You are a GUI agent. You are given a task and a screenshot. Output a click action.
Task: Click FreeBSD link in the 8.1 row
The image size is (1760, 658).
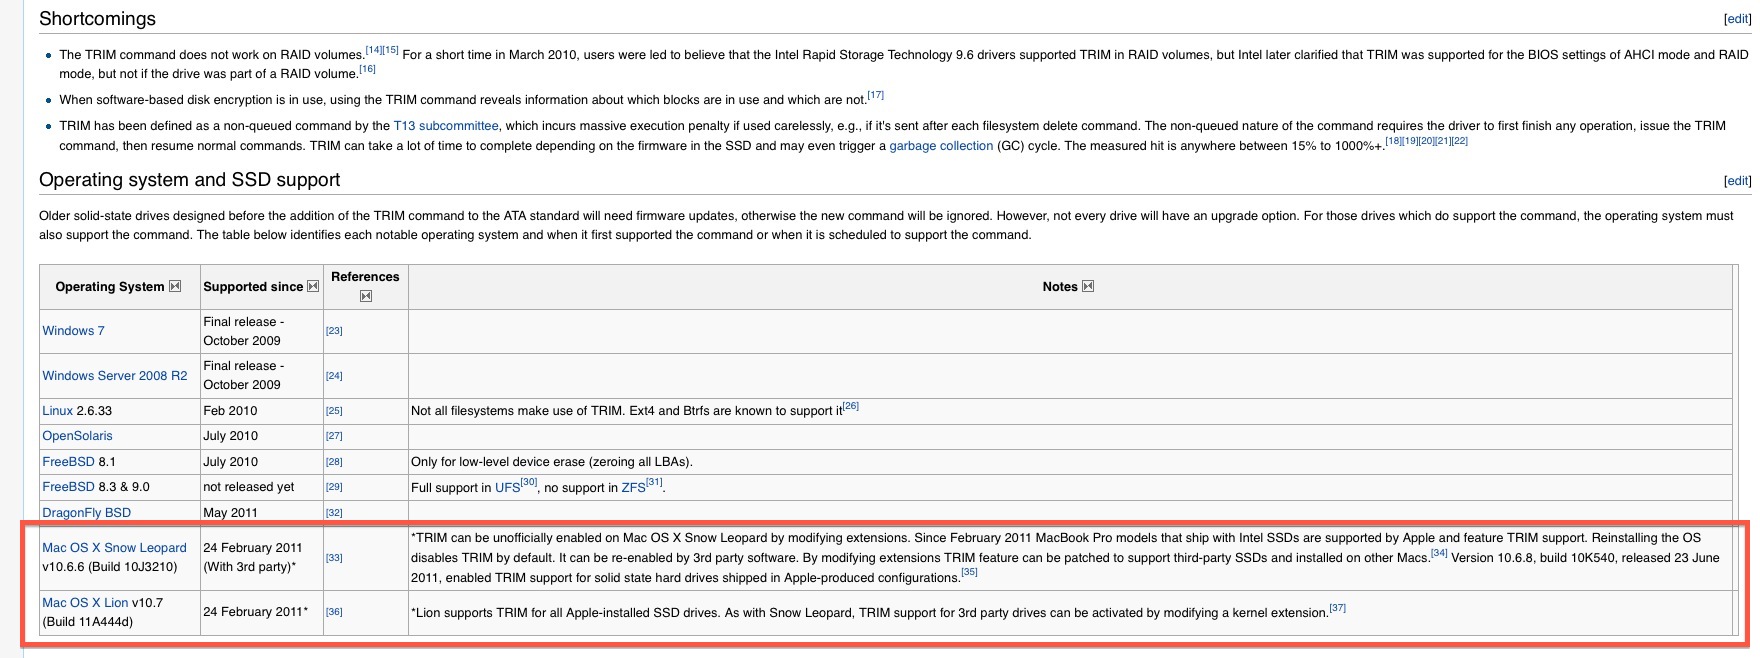pos(68,462)
